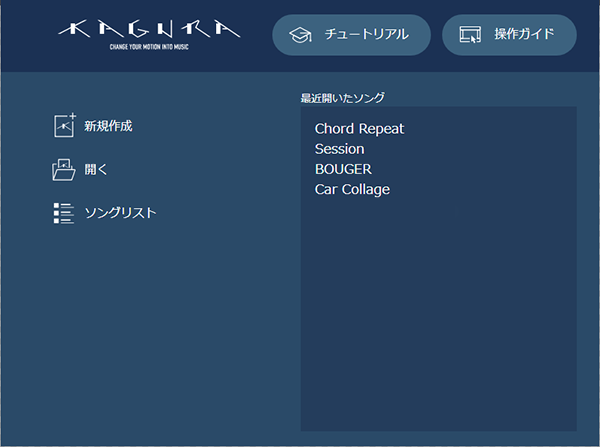
Task: Select 新規作成 to create a song
Action: pos(108,126)
